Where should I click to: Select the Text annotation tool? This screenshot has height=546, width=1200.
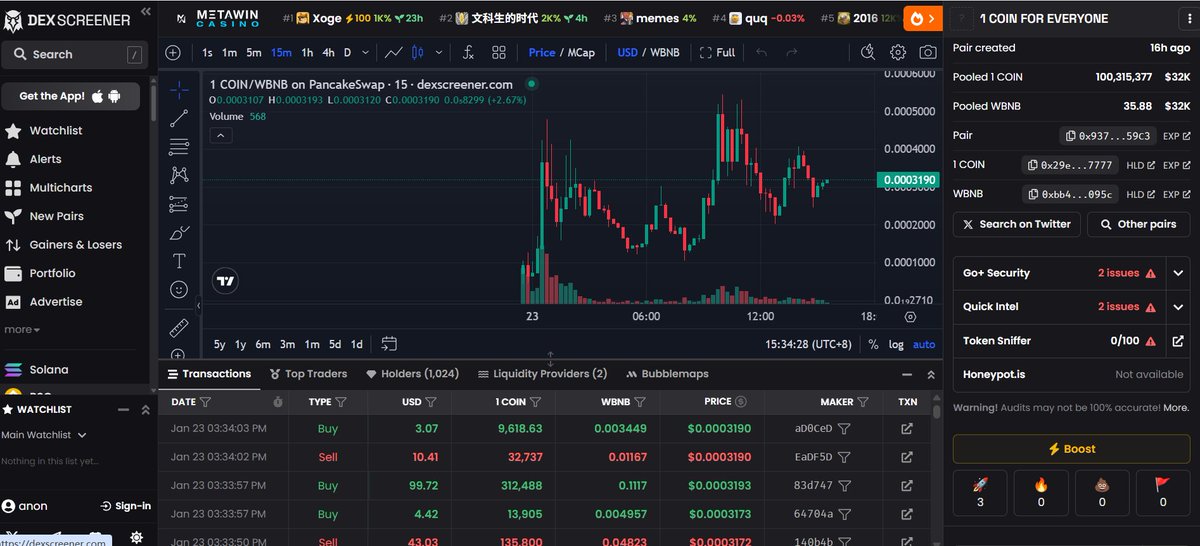tap(179, 261)
